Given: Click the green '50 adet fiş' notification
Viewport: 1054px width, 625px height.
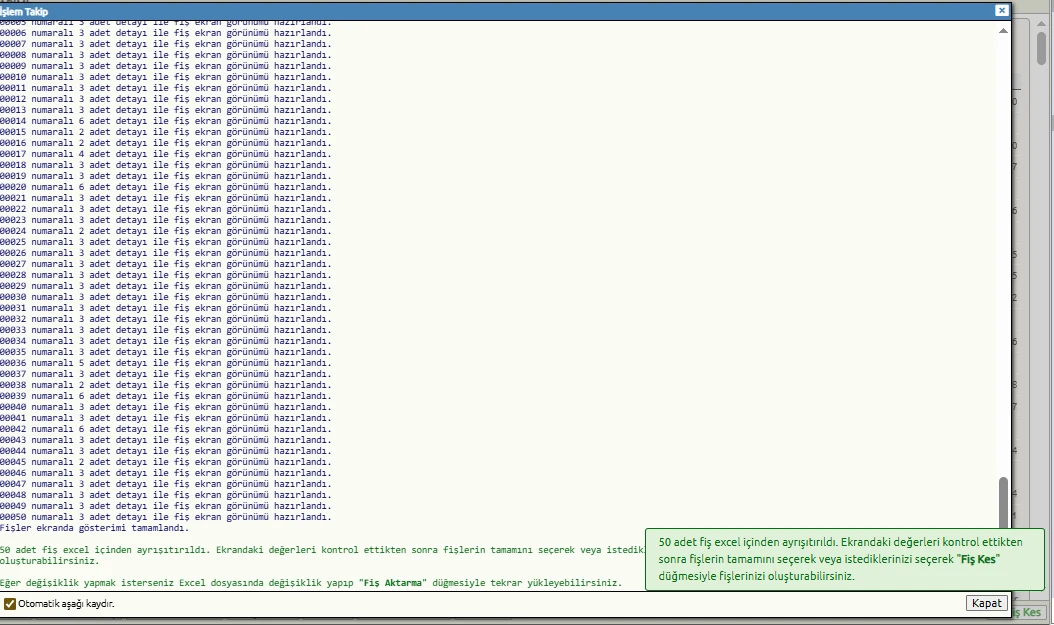Looking at the screenshot, I should [844, 559].
